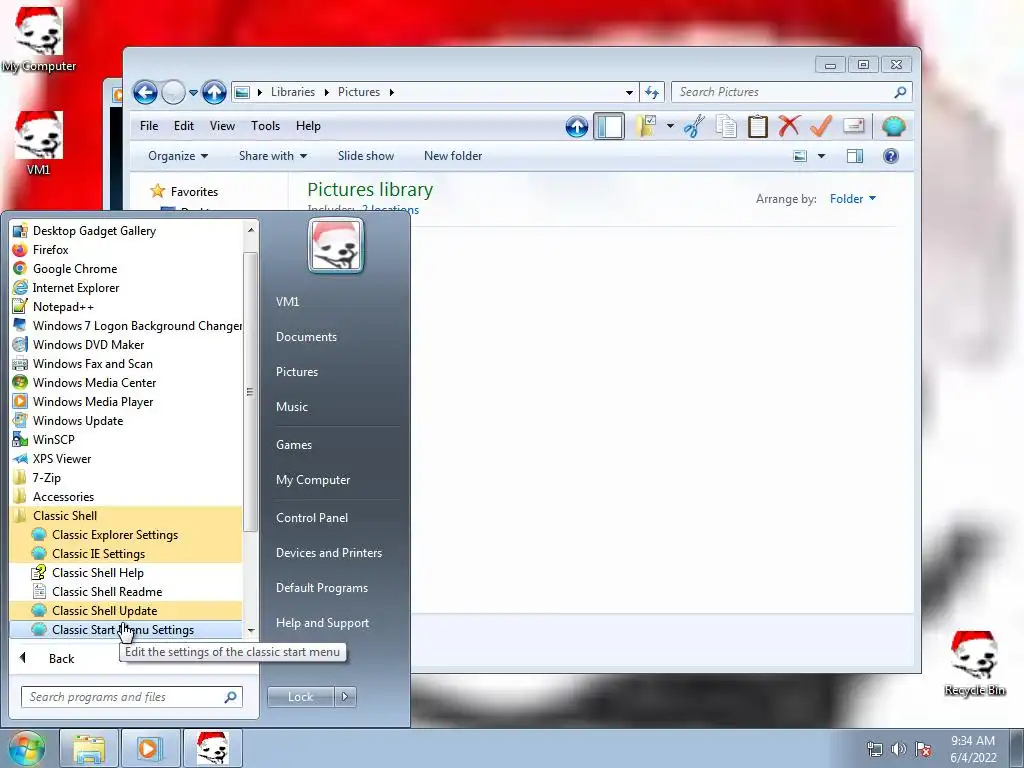The width and height of the screenshot is (1024, 768).
Task: Click the New folder button
Action: pos(453,156)
